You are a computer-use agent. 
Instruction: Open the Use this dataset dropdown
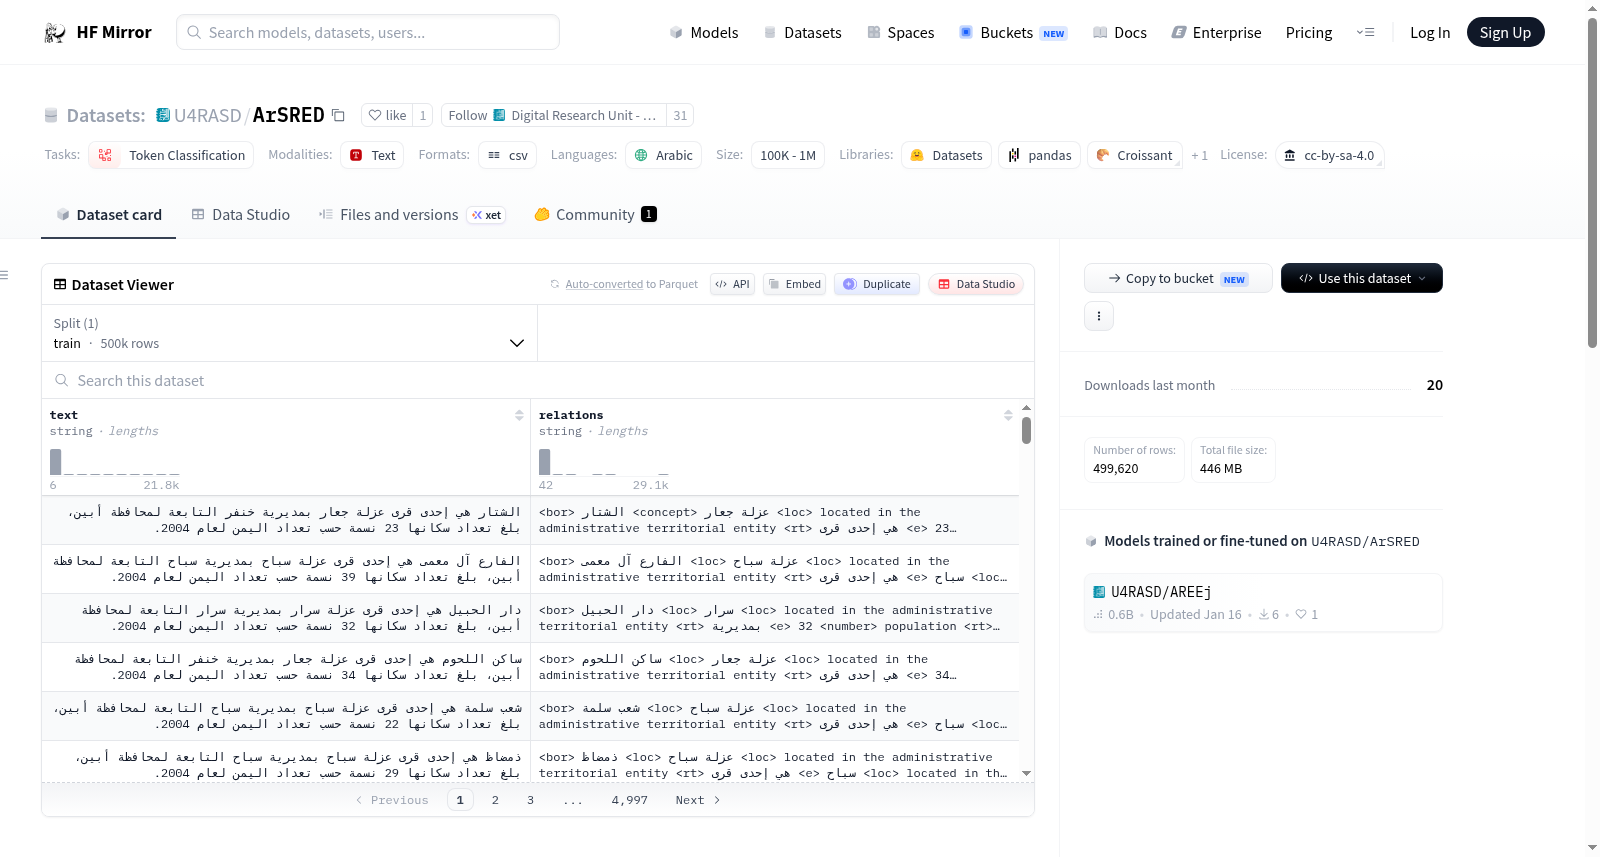[x=1362, y=278]
